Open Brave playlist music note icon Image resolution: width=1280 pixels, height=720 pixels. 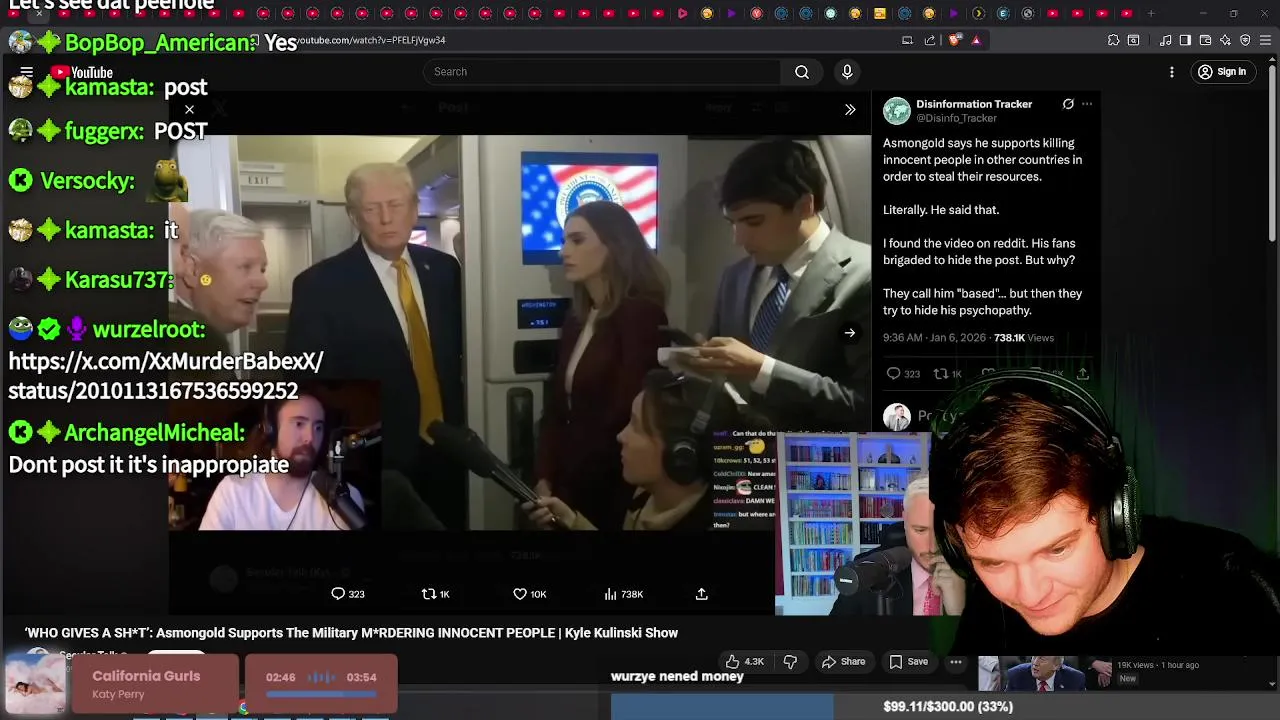pos(1166,40)
